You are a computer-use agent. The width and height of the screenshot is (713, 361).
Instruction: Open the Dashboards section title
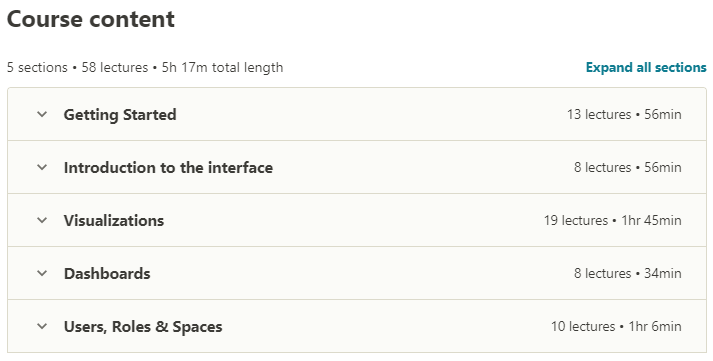(107, 273)
